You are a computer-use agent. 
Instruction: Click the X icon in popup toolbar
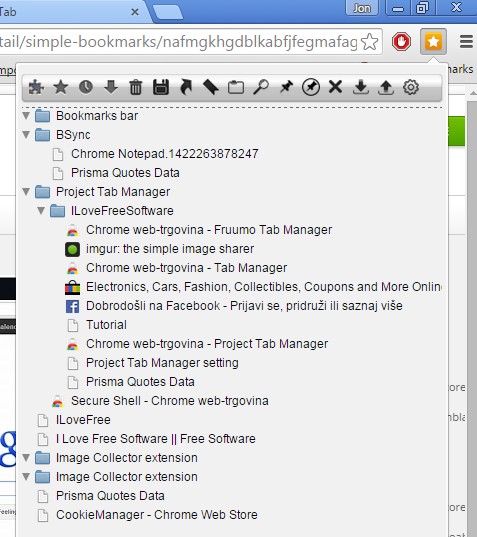pos(336,87)
